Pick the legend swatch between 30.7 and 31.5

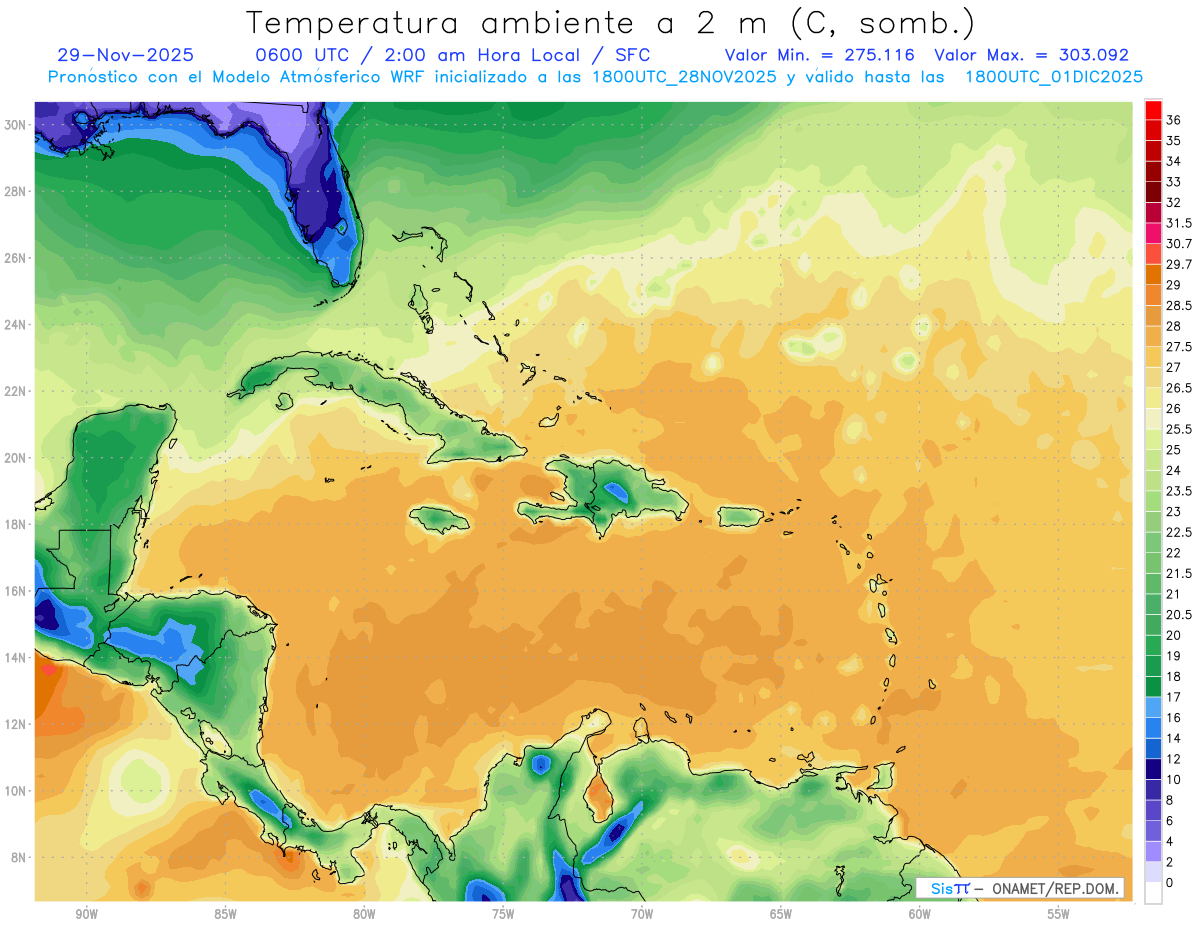[x=1153, y=232]
